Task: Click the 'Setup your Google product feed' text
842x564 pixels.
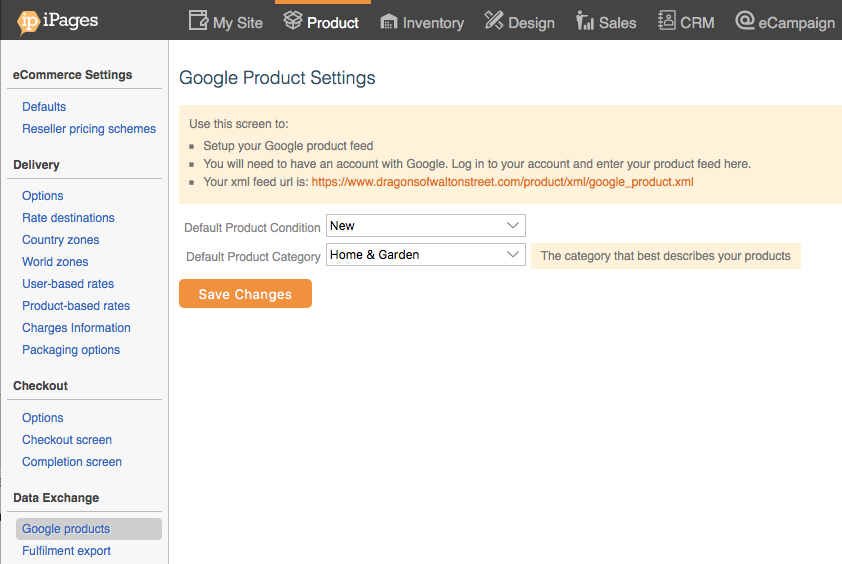Action: coord(288,146)
